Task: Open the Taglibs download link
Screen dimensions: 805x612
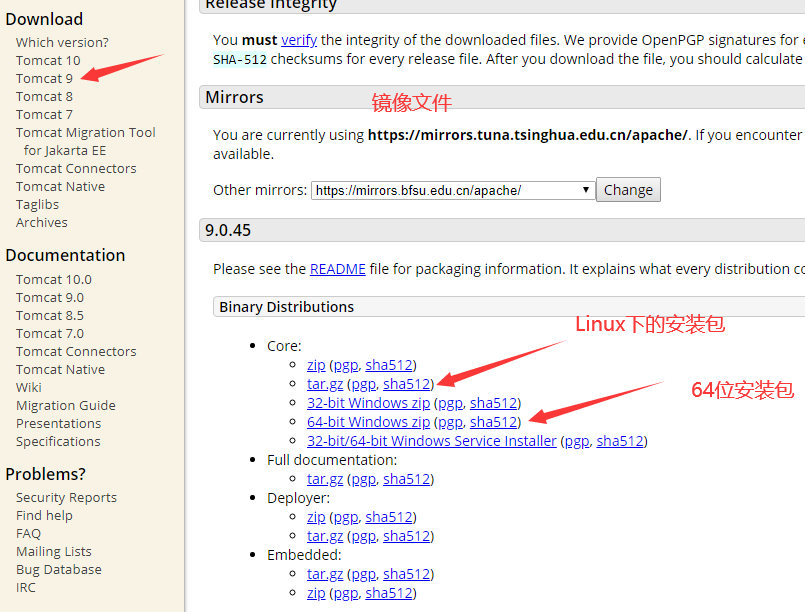Action: tap(37, 204)
